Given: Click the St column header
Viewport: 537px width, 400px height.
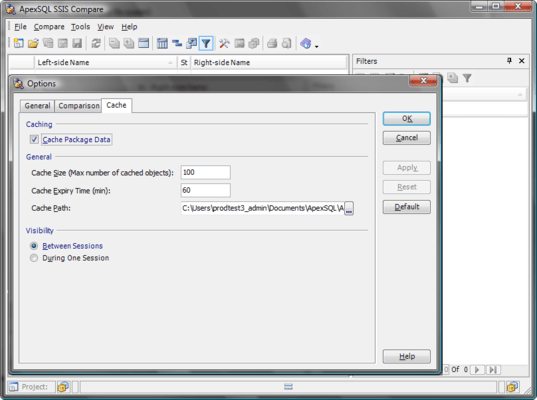Looking at the screenshot, I should [x=184, y=63].
